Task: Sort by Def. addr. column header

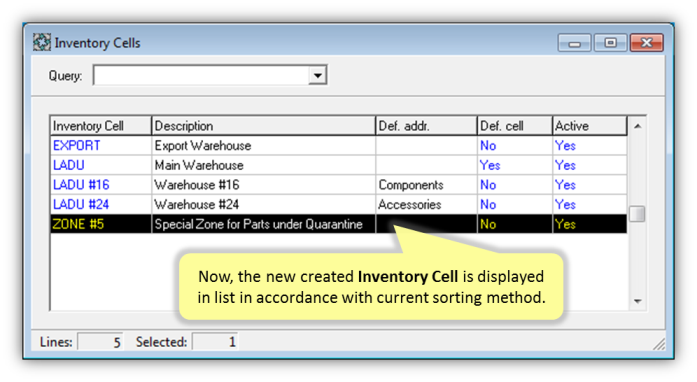Action: pos(426,126)
